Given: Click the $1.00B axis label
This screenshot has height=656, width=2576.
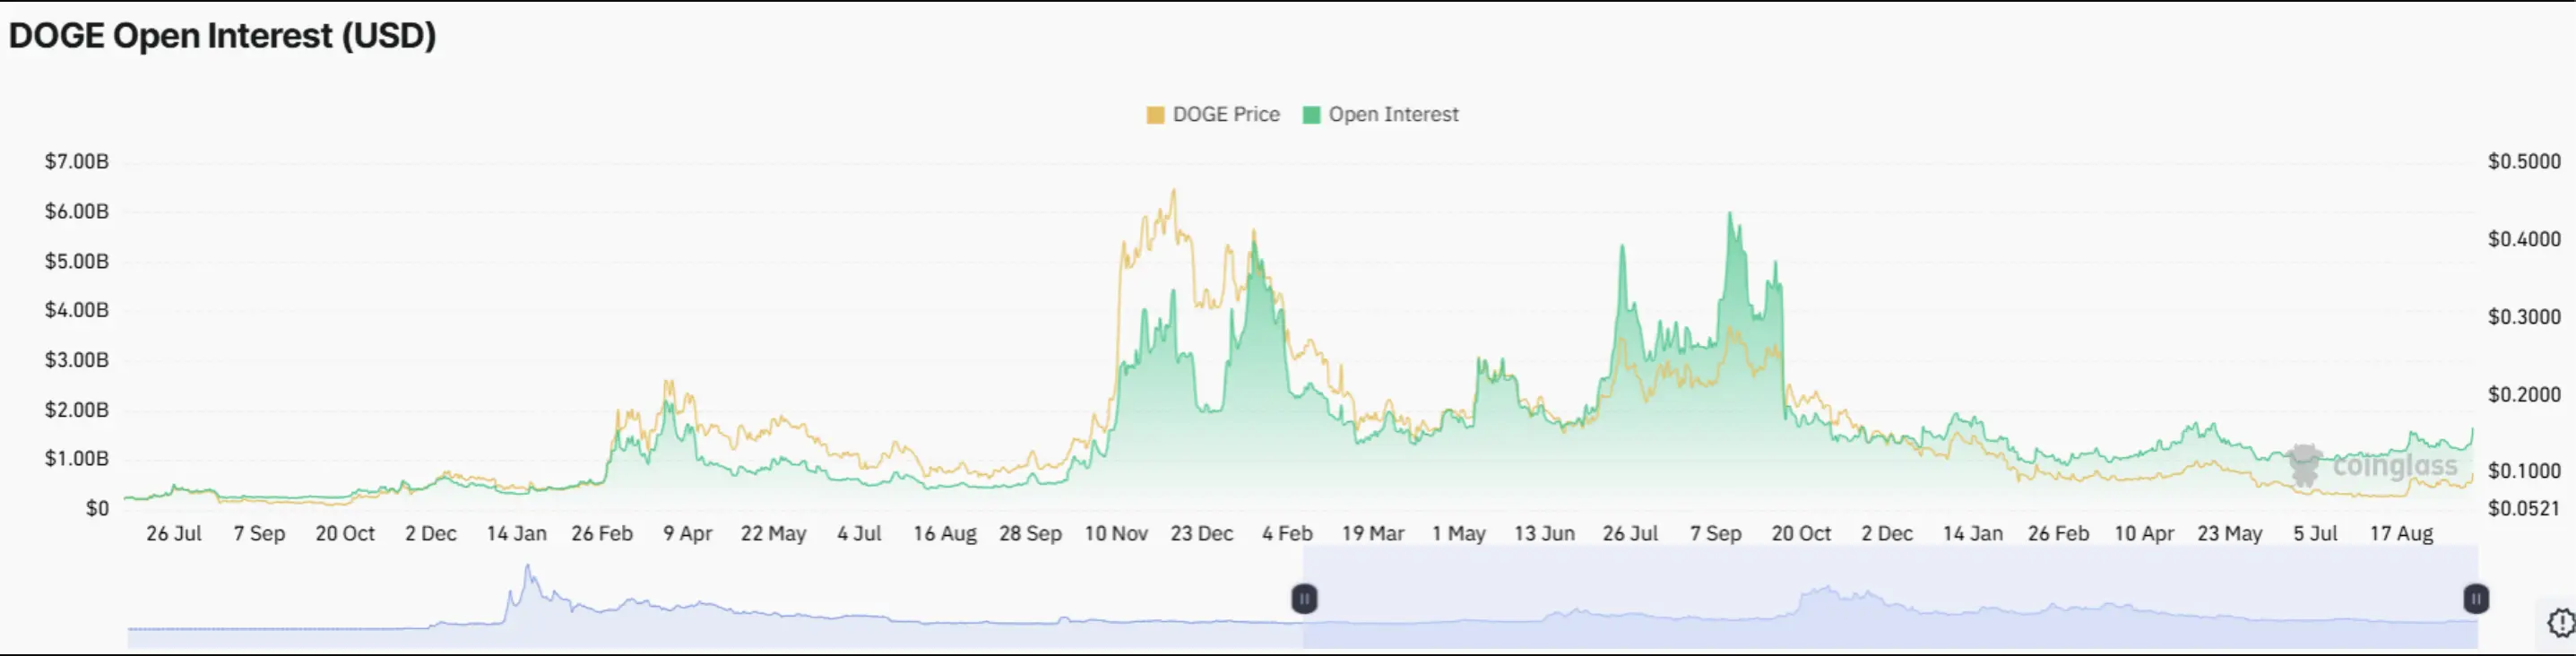Looking at the screenshot, I should 76,458.
